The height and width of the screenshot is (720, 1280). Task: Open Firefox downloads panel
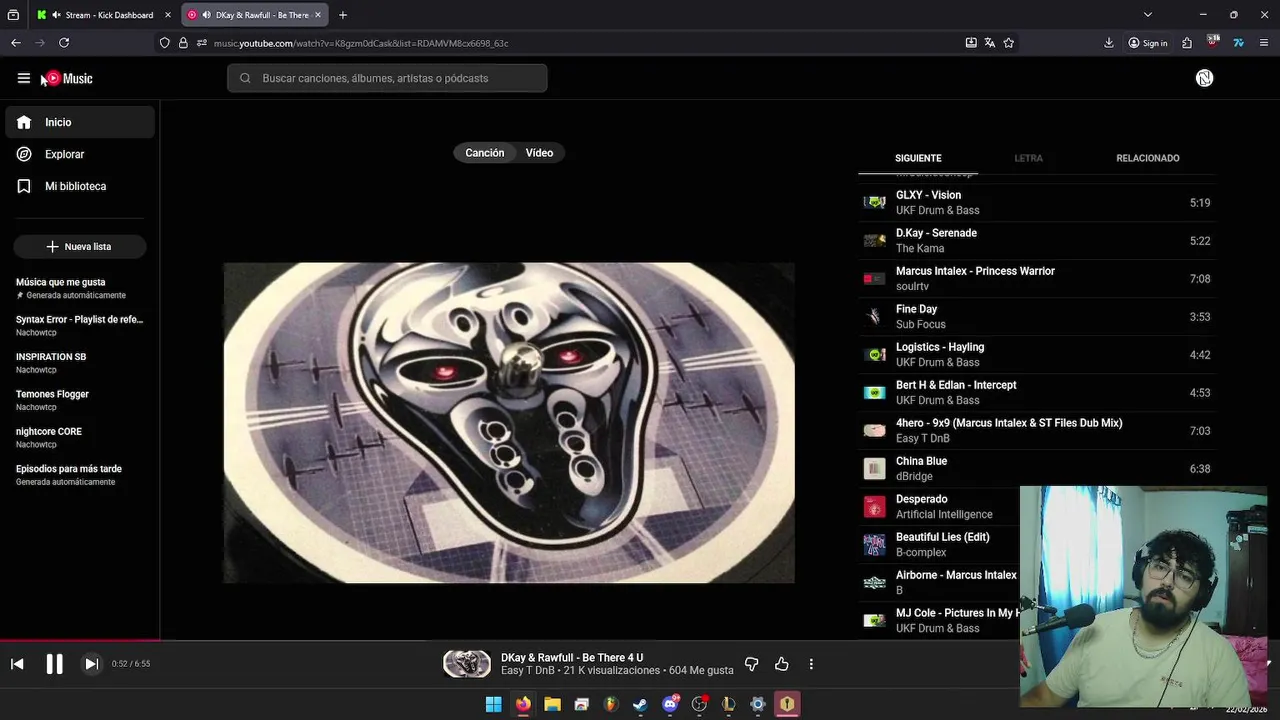pyautogui.click(x=1109, y=43)
